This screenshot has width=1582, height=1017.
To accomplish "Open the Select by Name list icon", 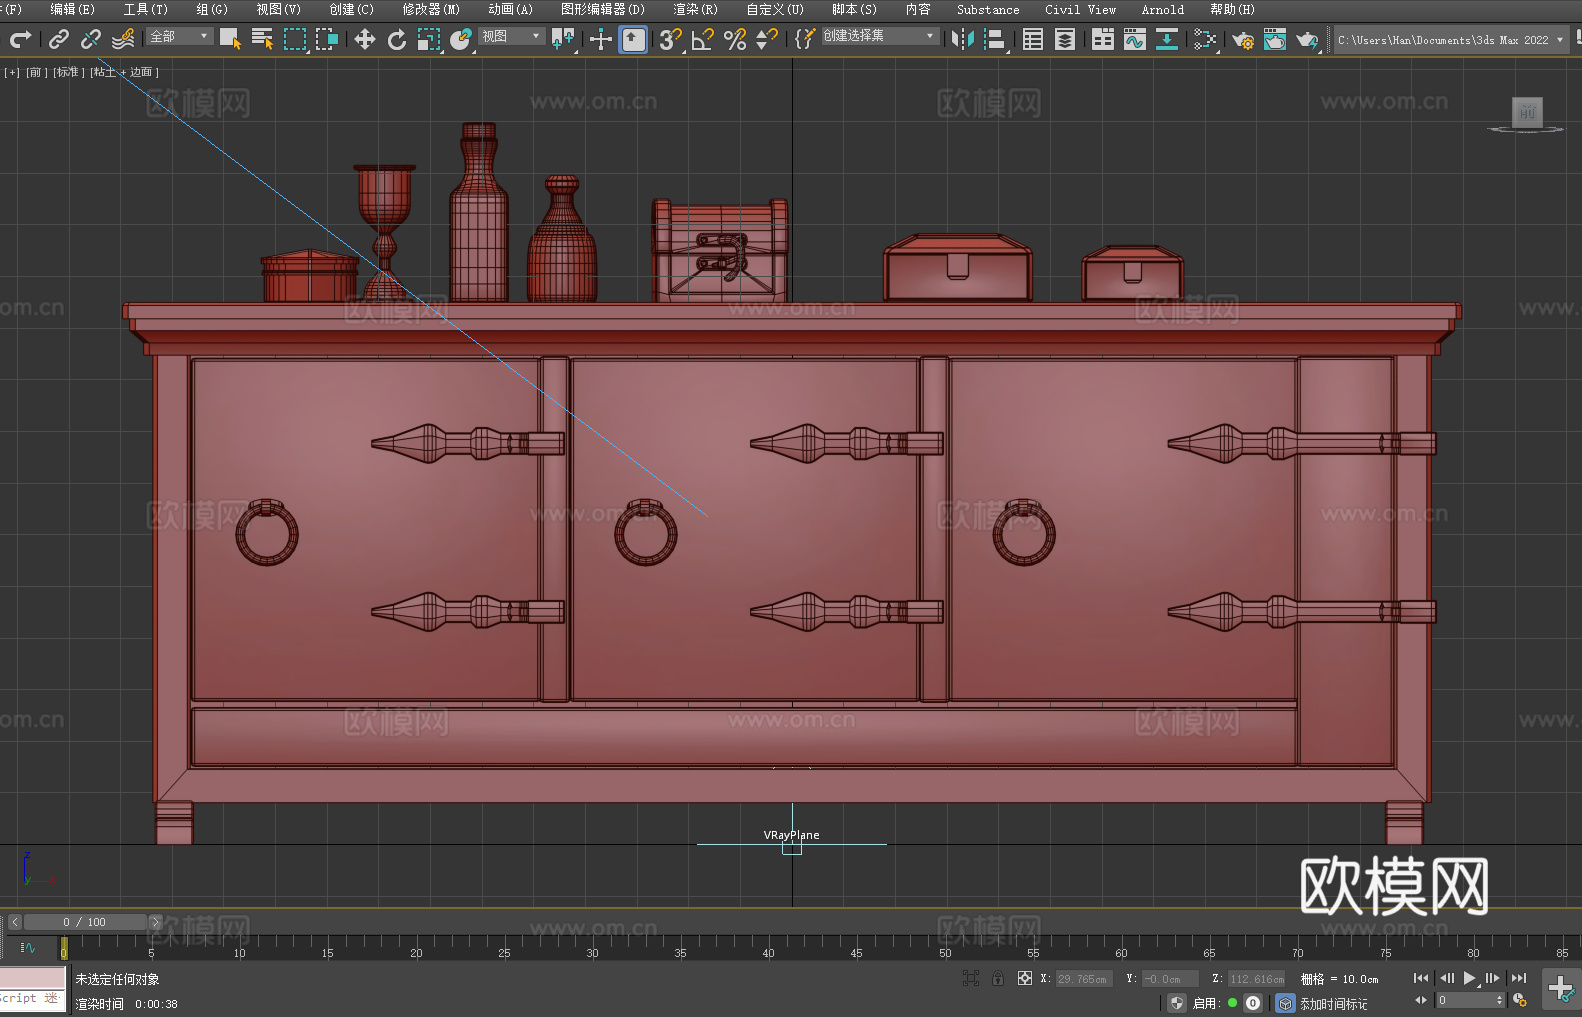I will pos(262,39).
